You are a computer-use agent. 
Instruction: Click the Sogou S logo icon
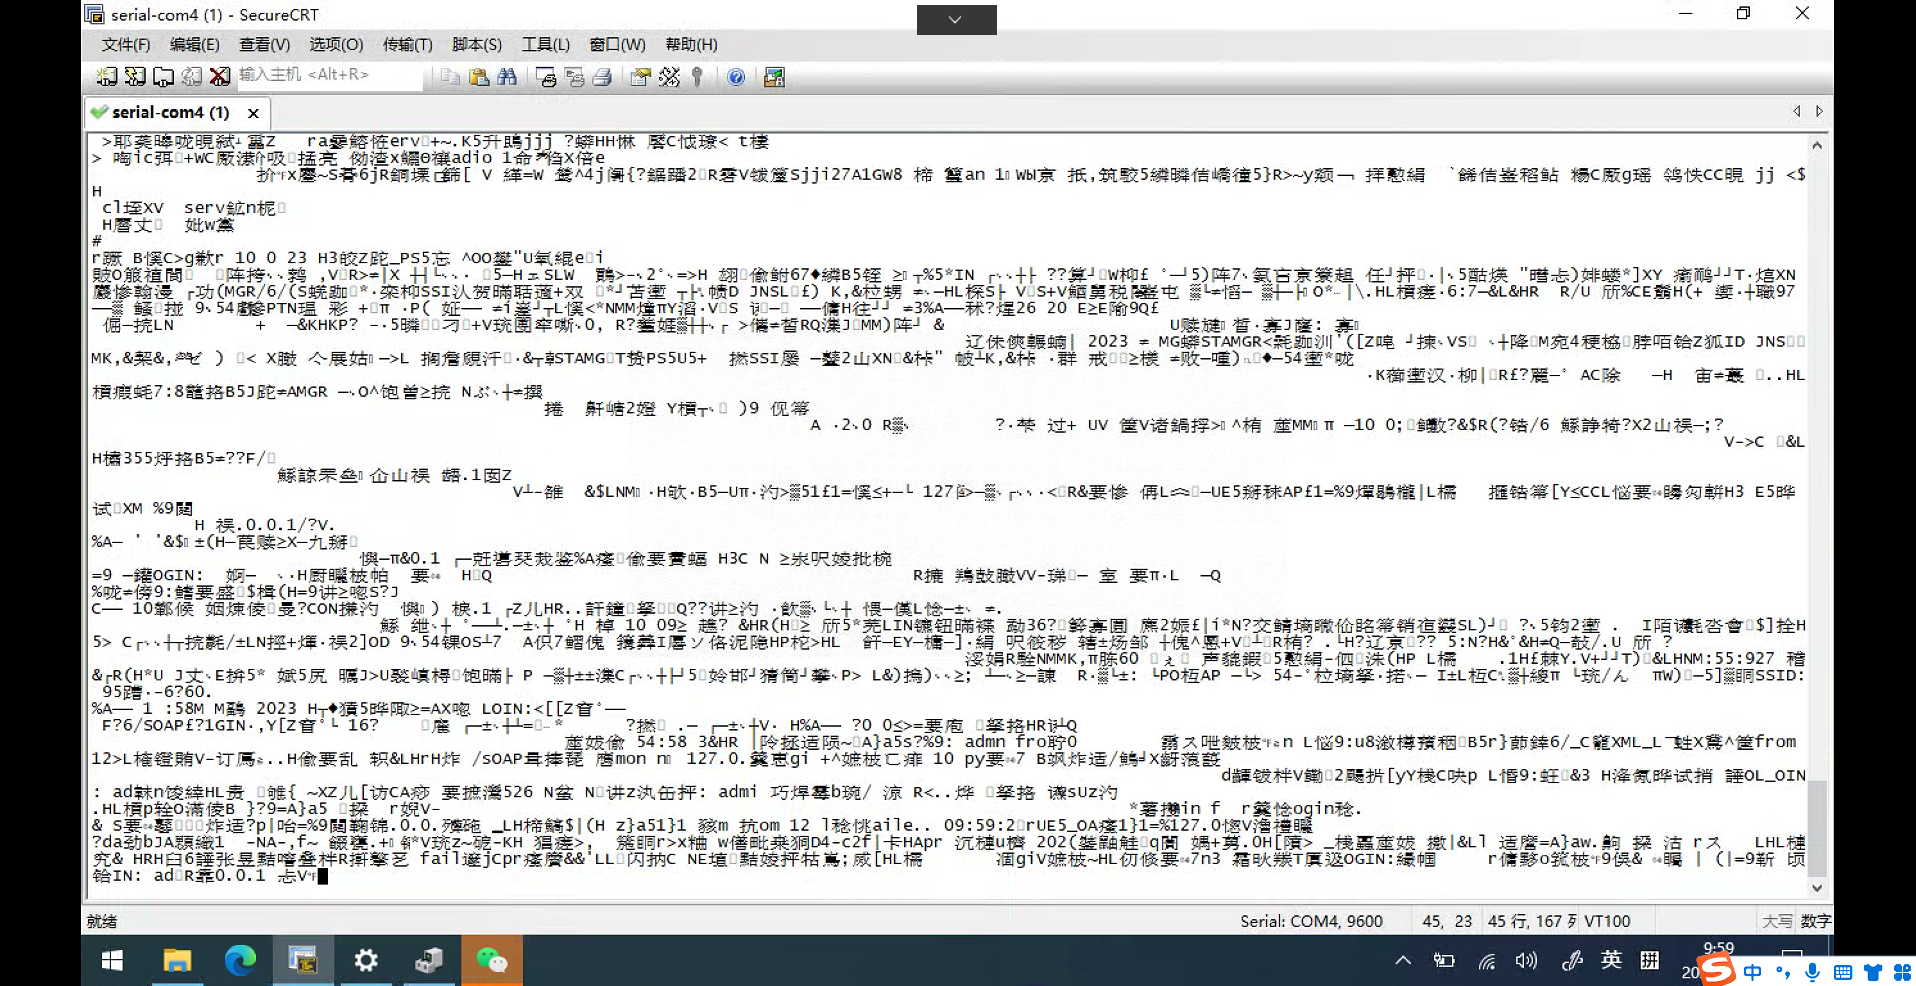coord(1717,970)
